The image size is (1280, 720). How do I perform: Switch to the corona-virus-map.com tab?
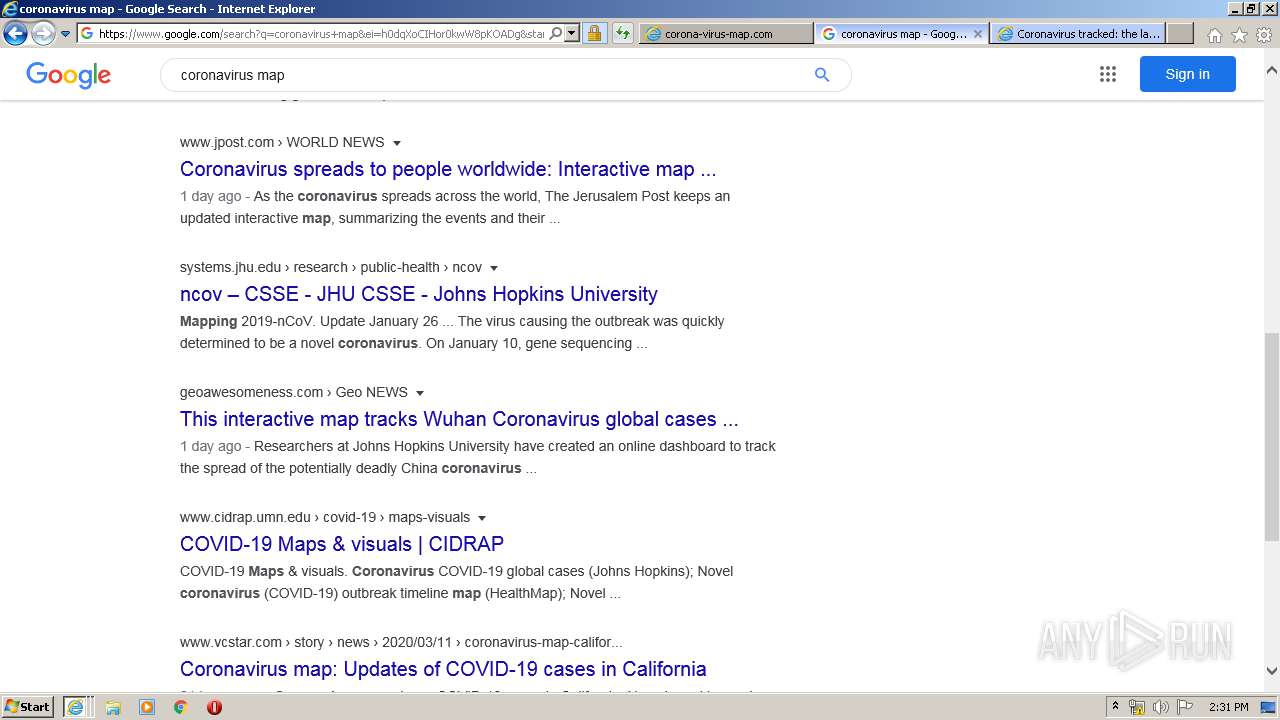[726, 33]
